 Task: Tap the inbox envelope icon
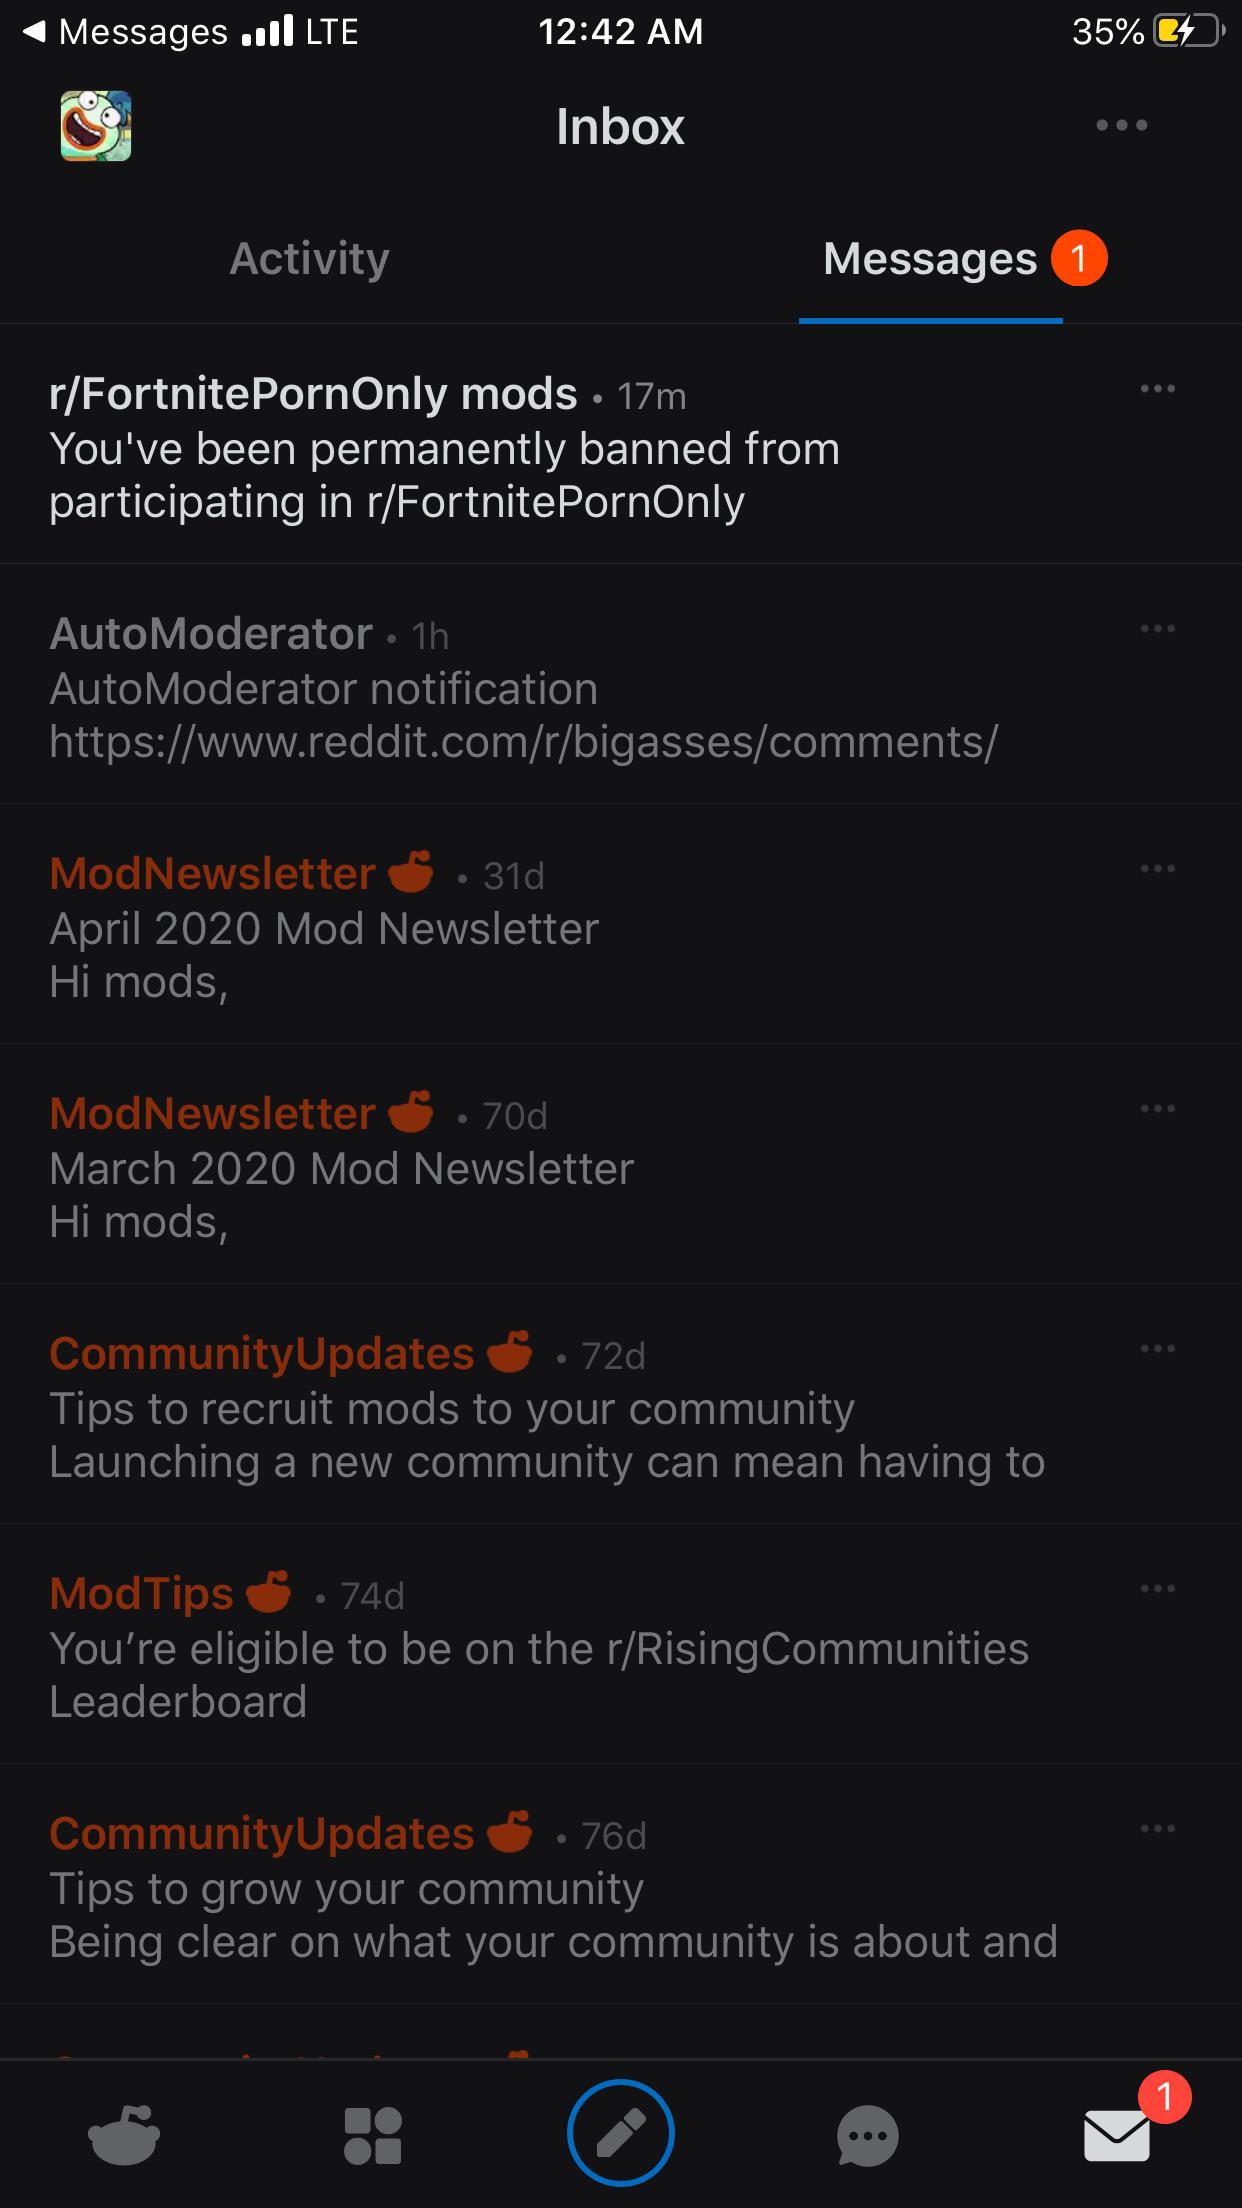(x=1117, y=2135)
